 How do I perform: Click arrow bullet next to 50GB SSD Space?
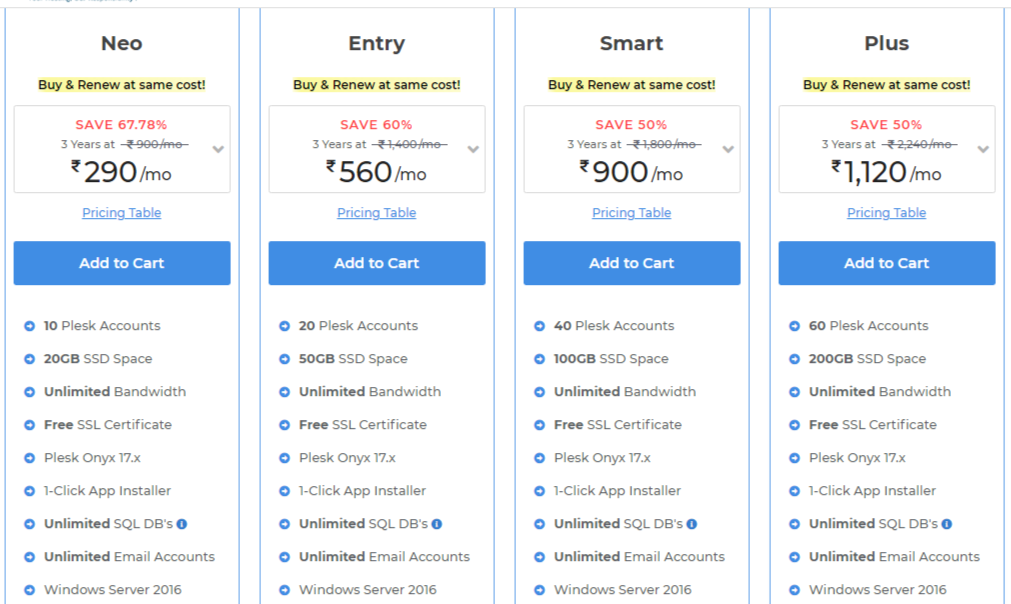pos(284,359)
